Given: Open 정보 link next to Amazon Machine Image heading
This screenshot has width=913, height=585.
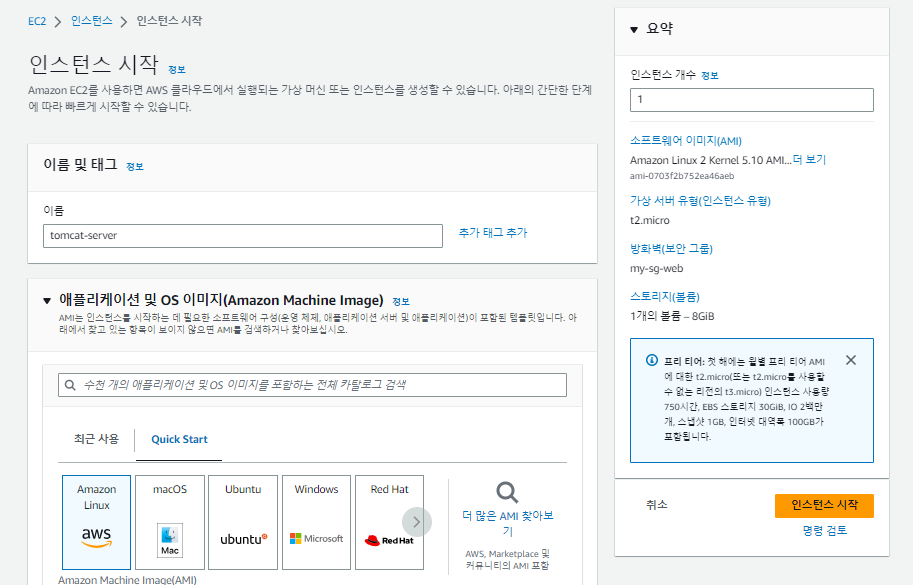Looking at the screenshot, I should (401, 302).
